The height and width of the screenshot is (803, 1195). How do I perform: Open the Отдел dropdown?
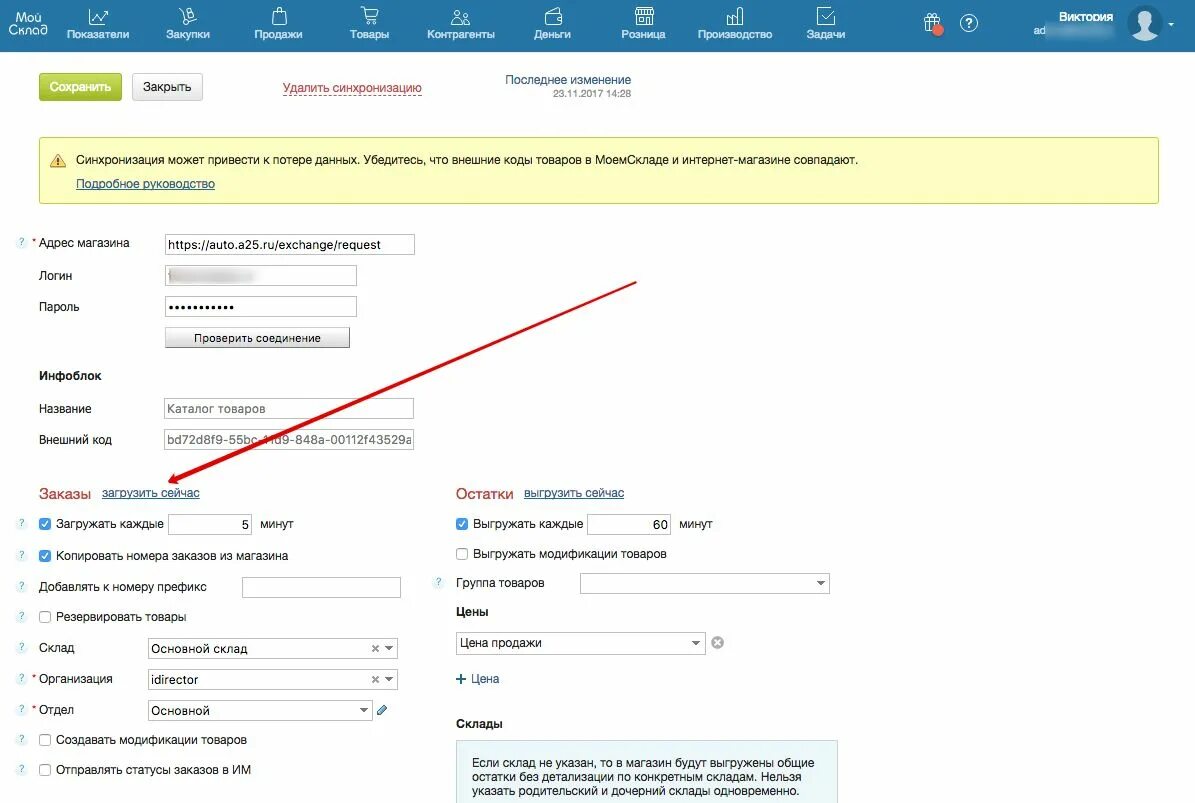pyautogui.click(x=260, y=710)
